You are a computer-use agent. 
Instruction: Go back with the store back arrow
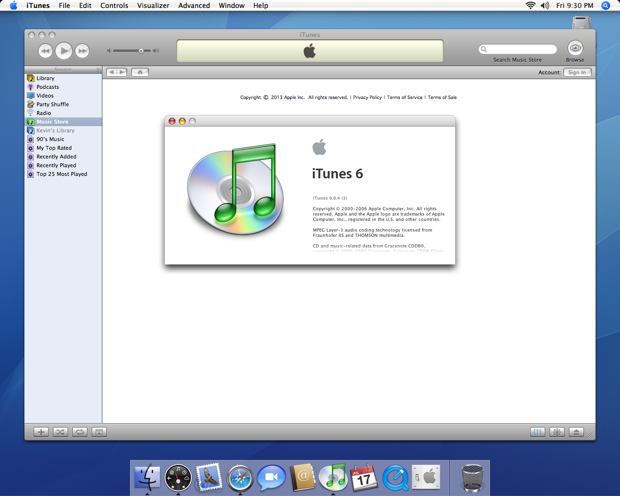[112, 72]
